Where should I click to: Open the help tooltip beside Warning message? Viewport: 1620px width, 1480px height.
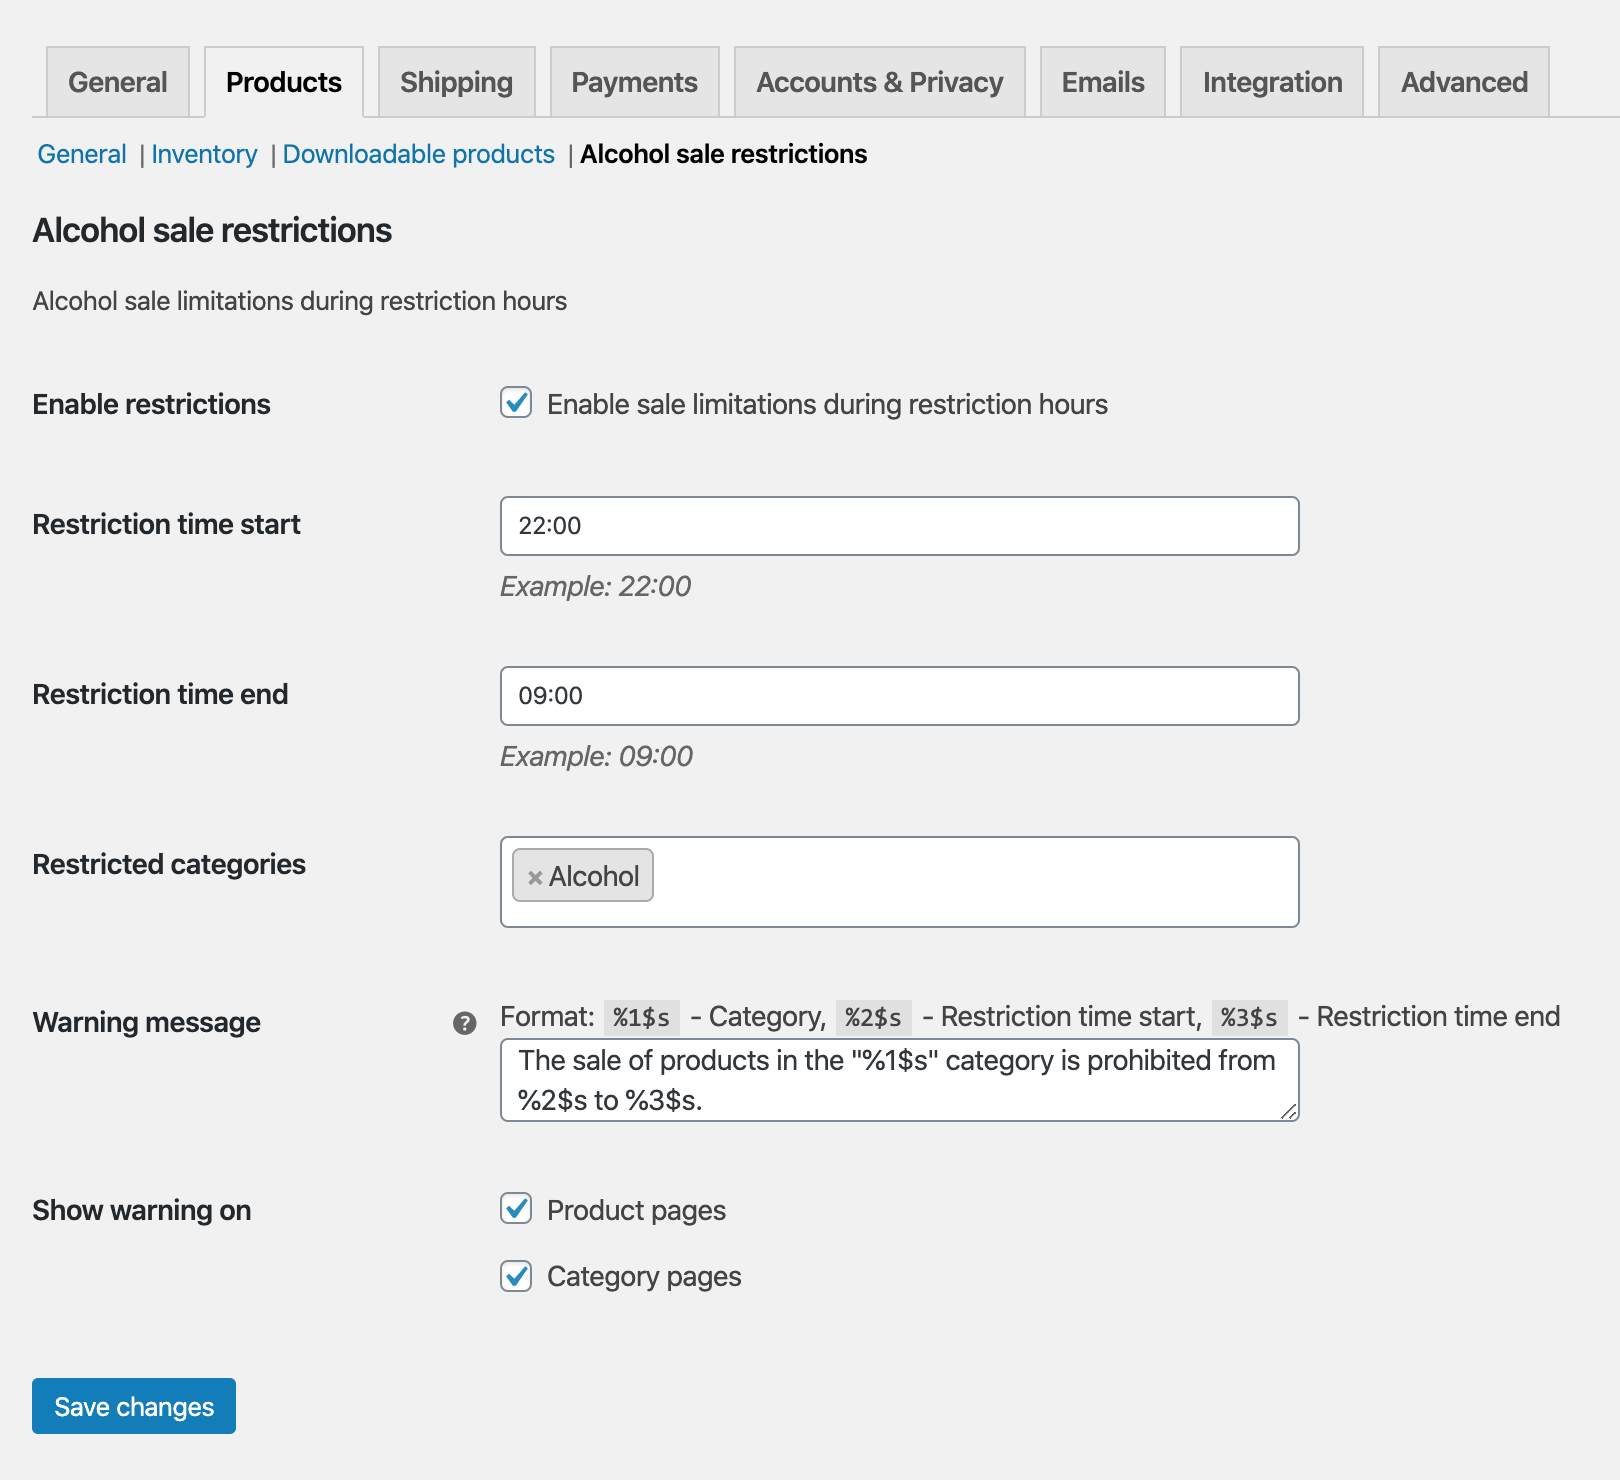[x=464, y=1023]
